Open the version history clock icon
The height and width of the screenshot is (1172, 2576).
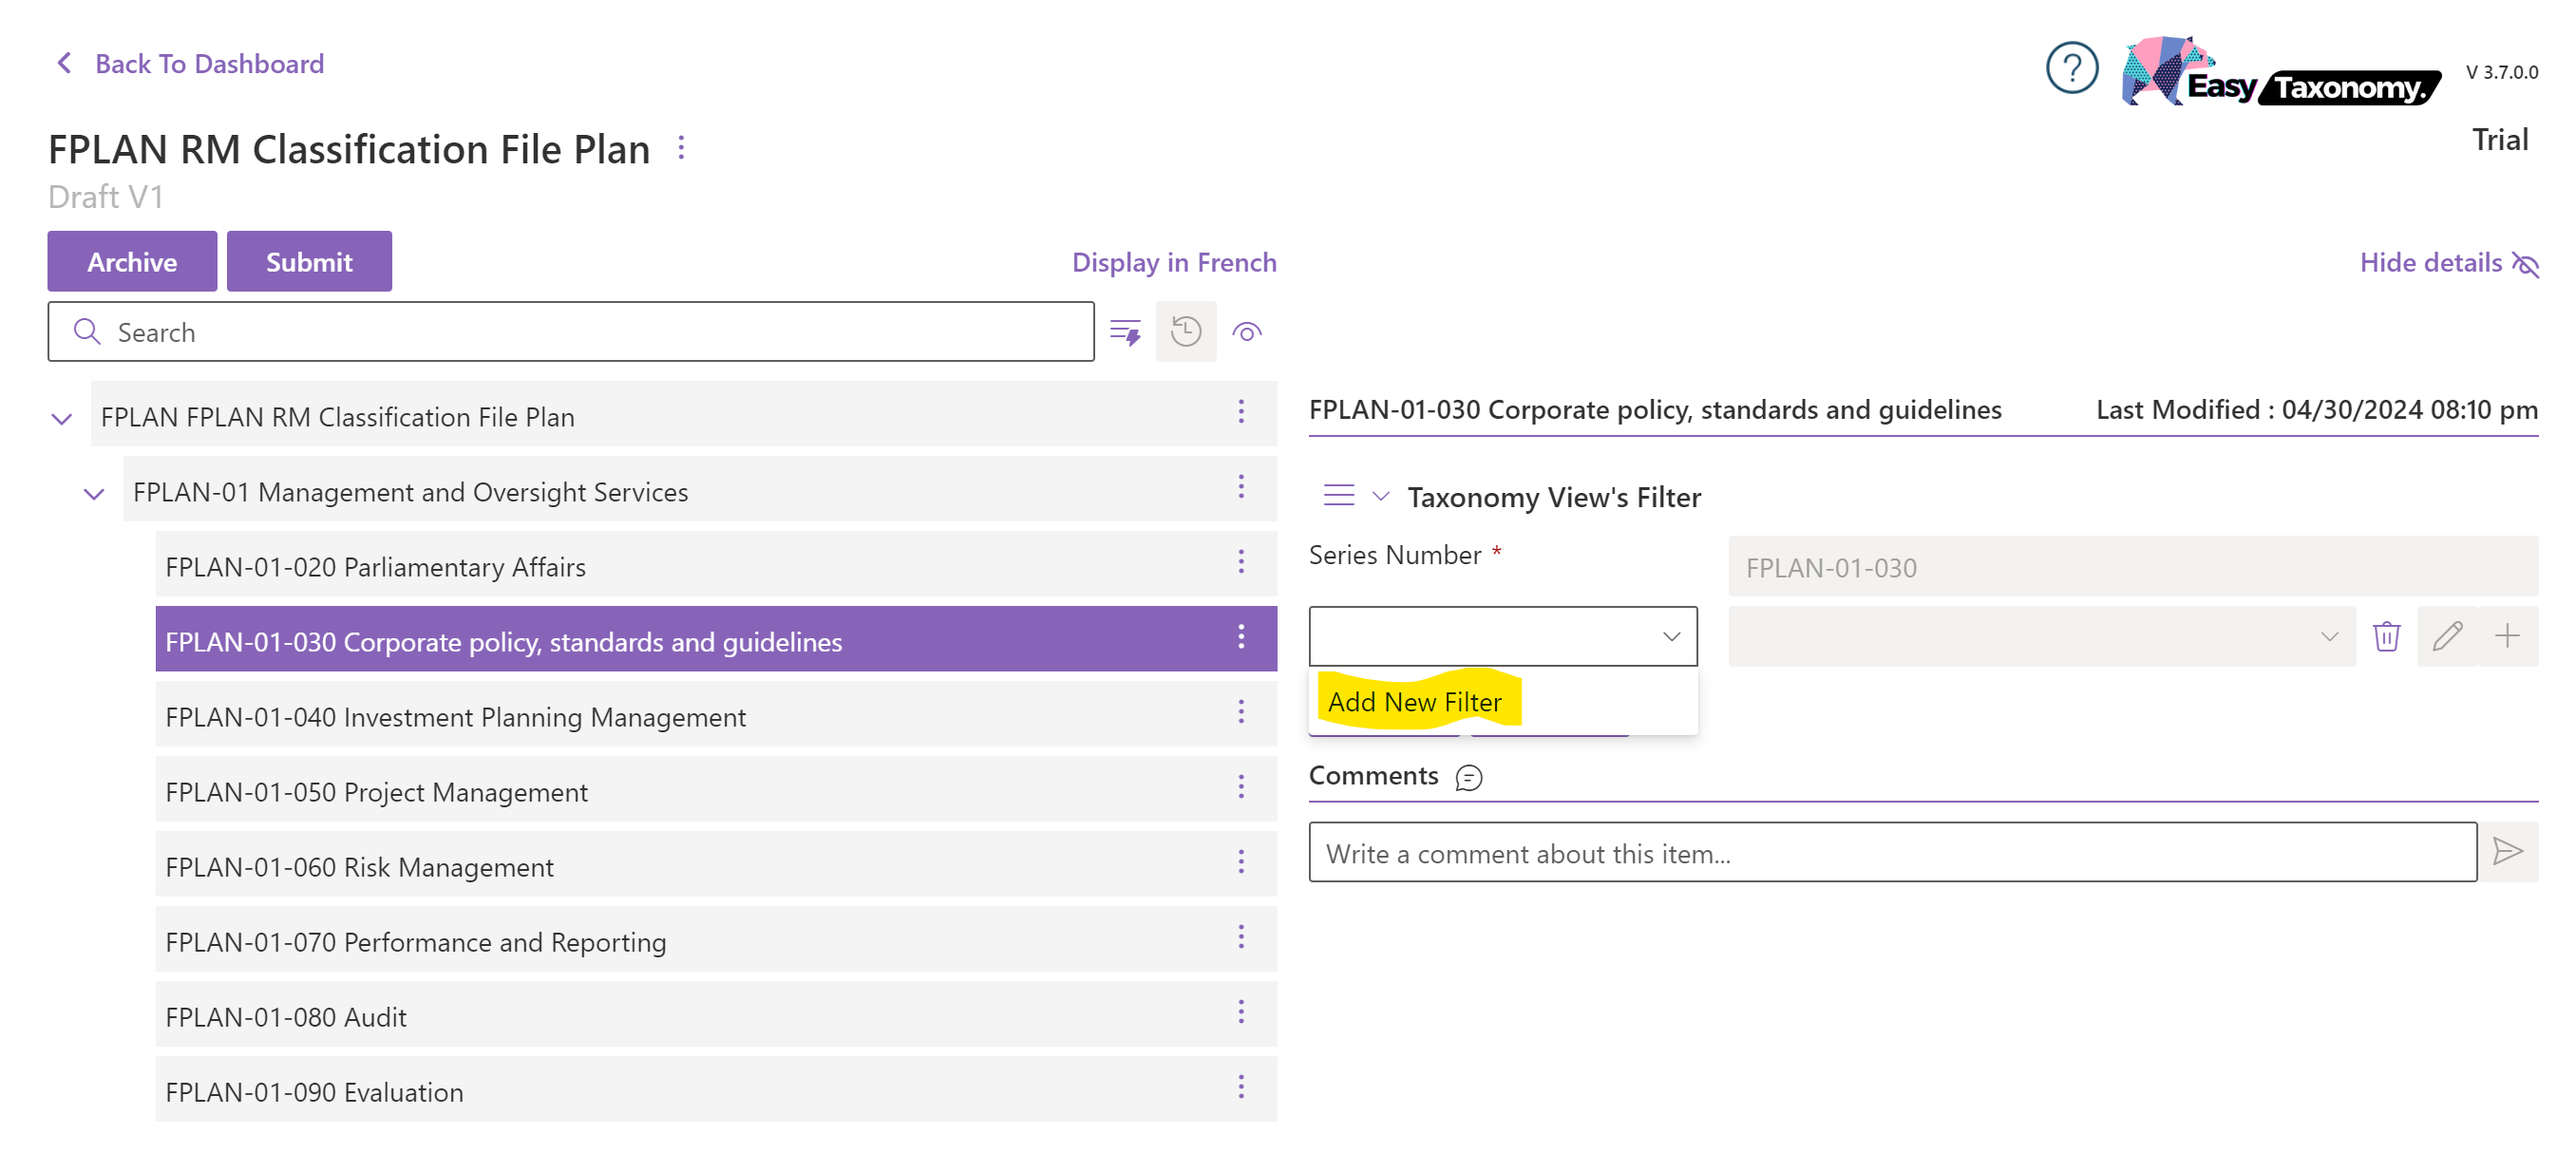pos(1185,332)
